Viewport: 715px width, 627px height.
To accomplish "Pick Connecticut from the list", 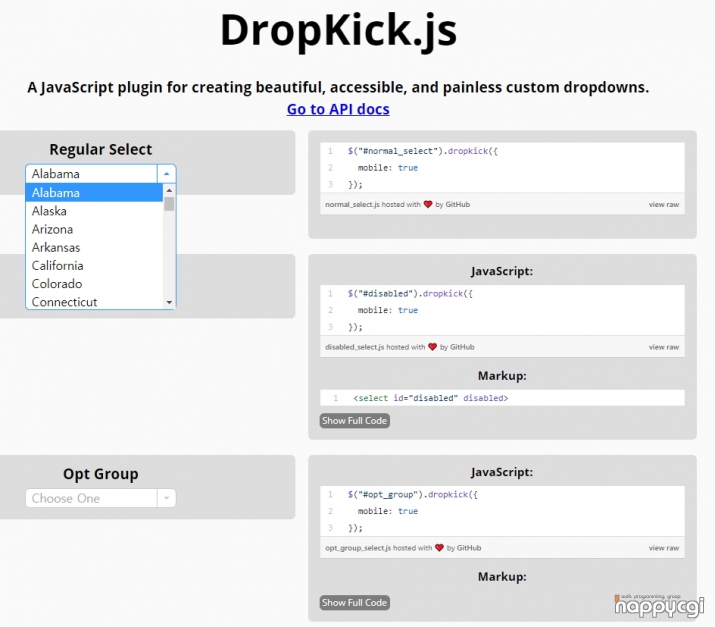I will tap(94, 301).
